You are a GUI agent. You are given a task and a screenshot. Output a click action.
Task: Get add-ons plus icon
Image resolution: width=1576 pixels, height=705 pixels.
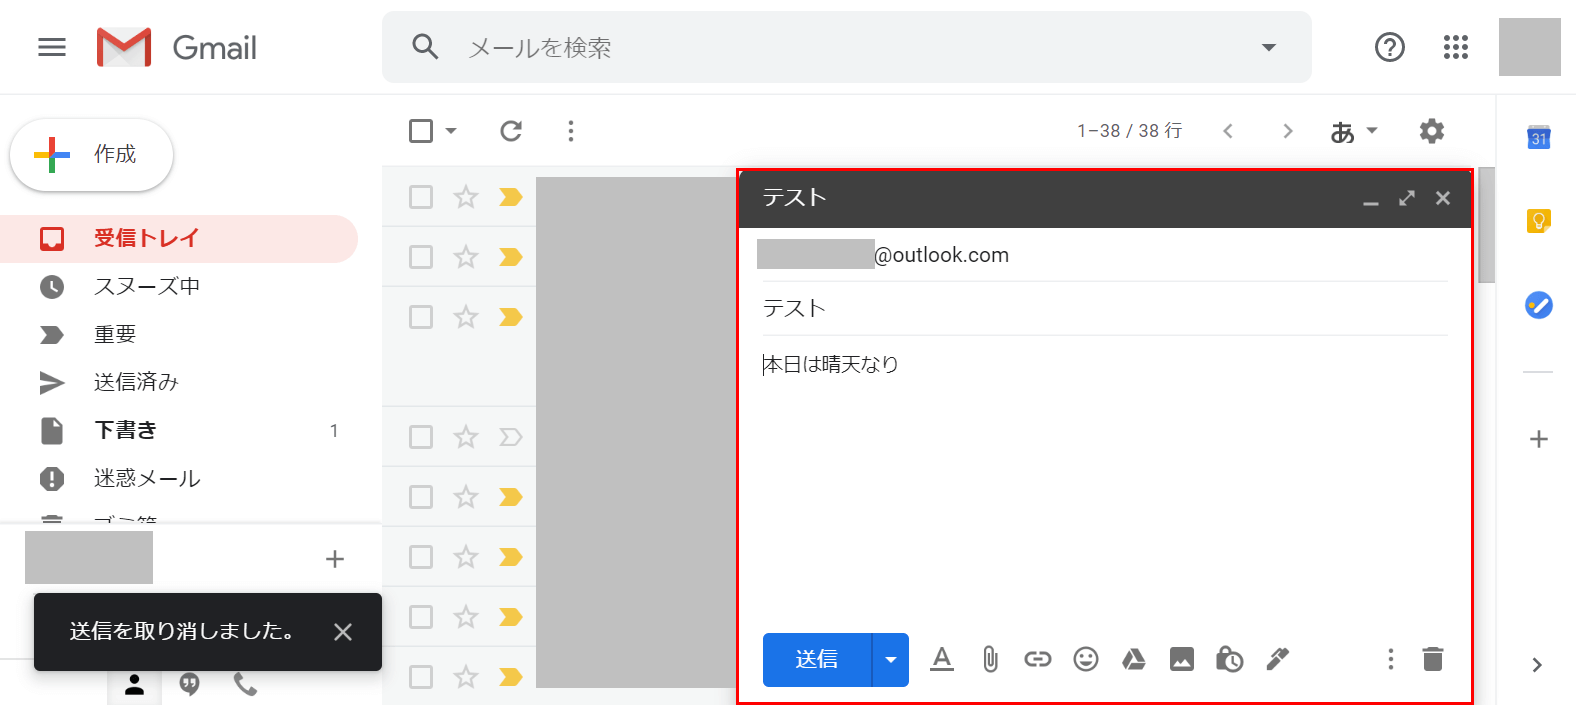[x=1539, y=439]
